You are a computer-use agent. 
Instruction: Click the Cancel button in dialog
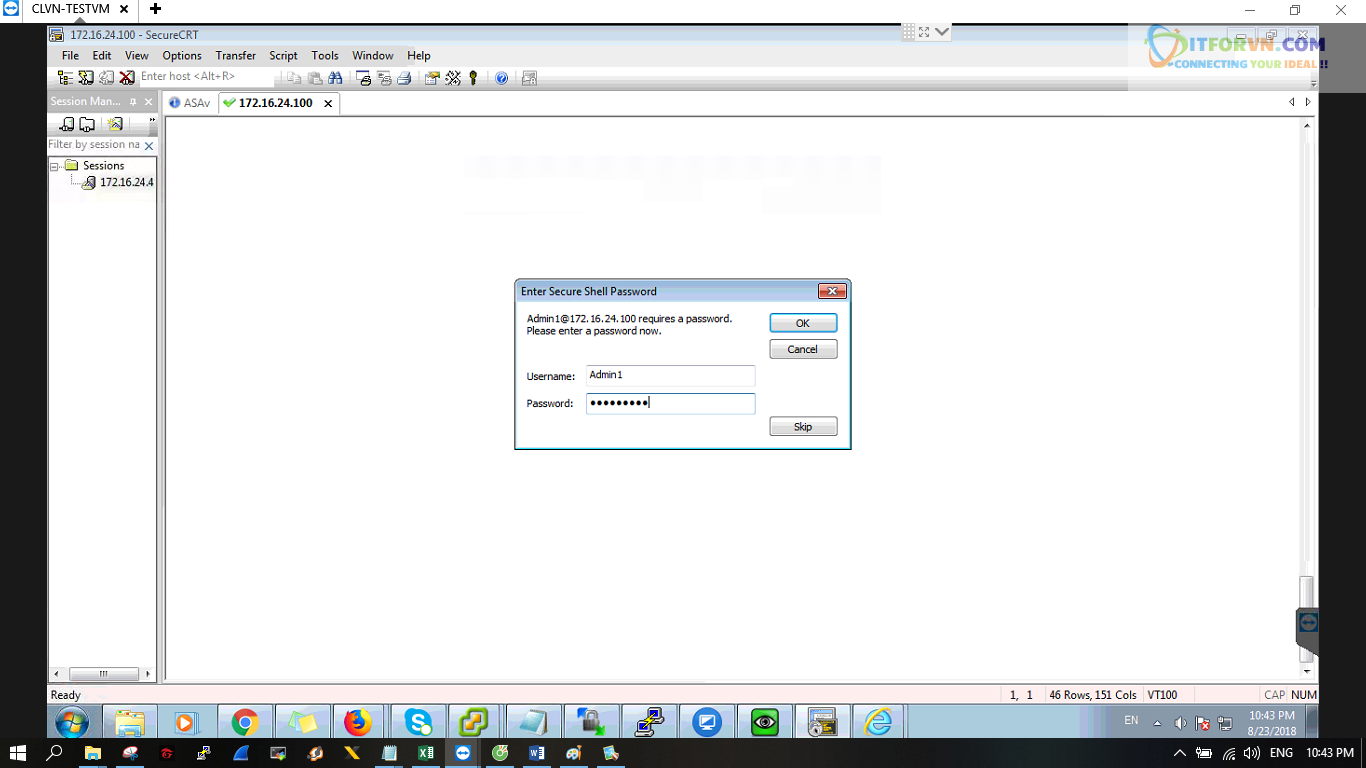[802, 349]
